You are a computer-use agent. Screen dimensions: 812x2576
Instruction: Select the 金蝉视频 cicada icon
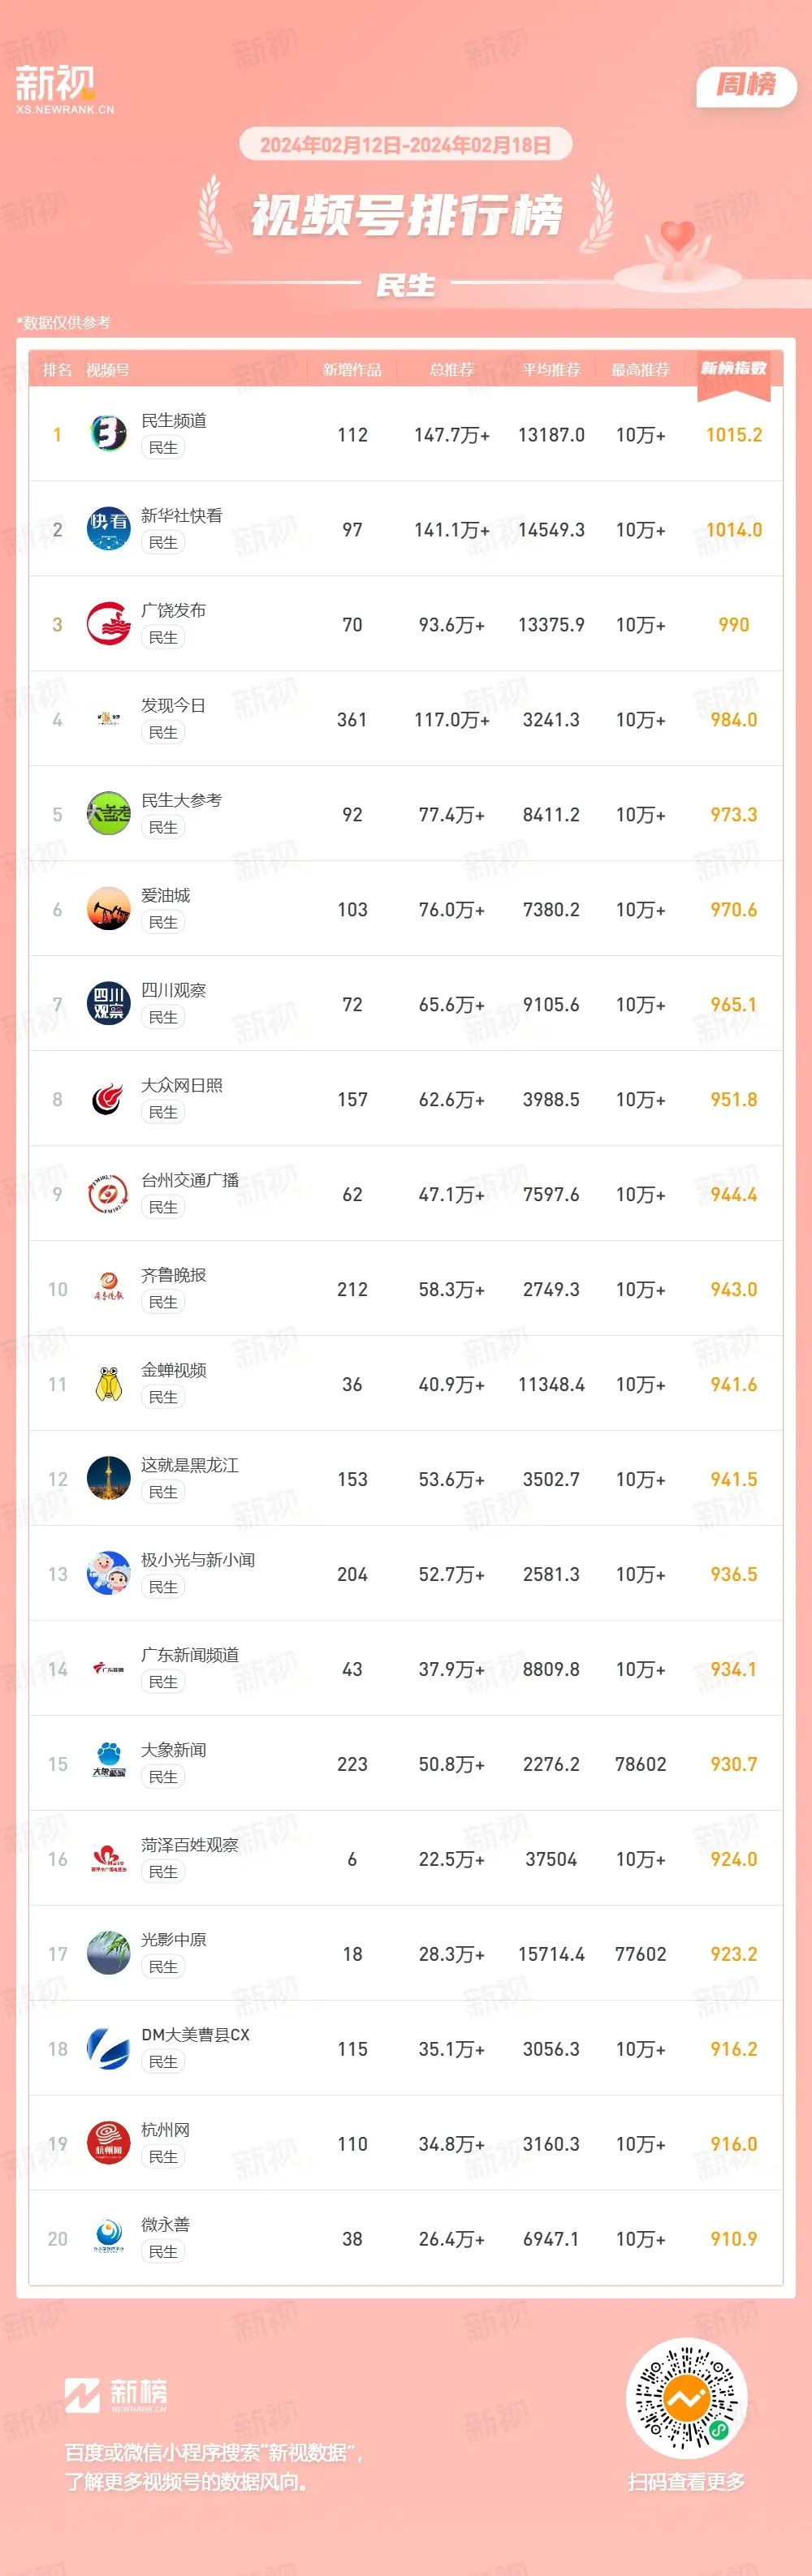coord(108,1383)
